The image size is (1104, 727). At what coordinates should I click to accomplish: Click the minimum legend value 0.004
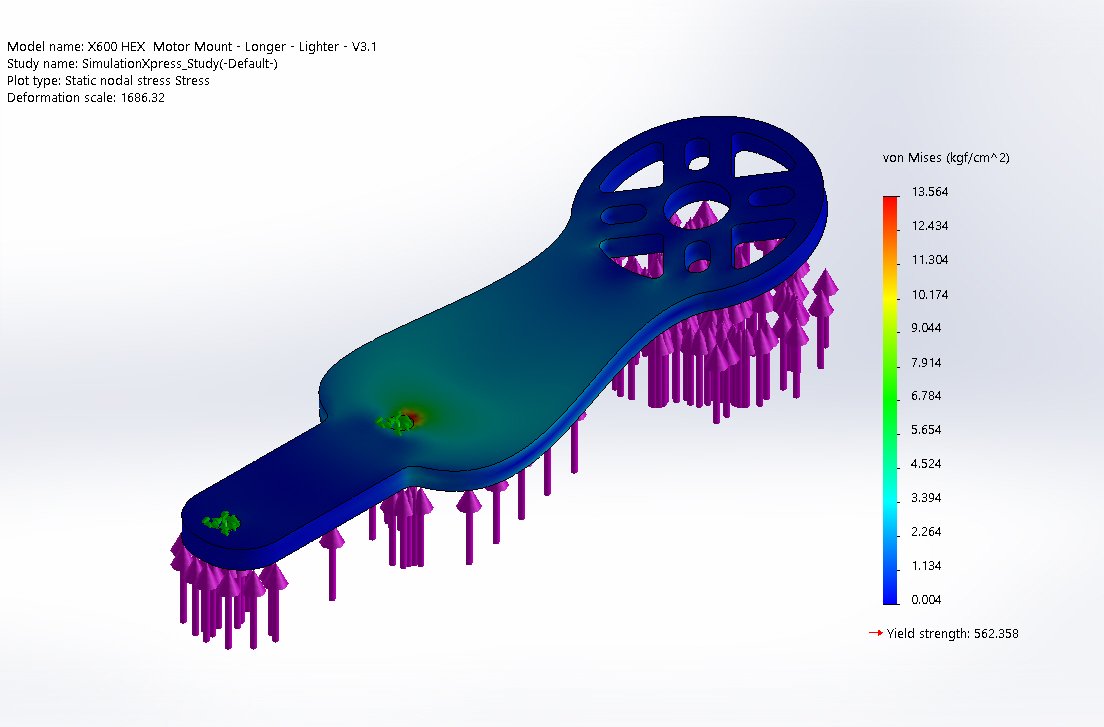tap(926, 600)
